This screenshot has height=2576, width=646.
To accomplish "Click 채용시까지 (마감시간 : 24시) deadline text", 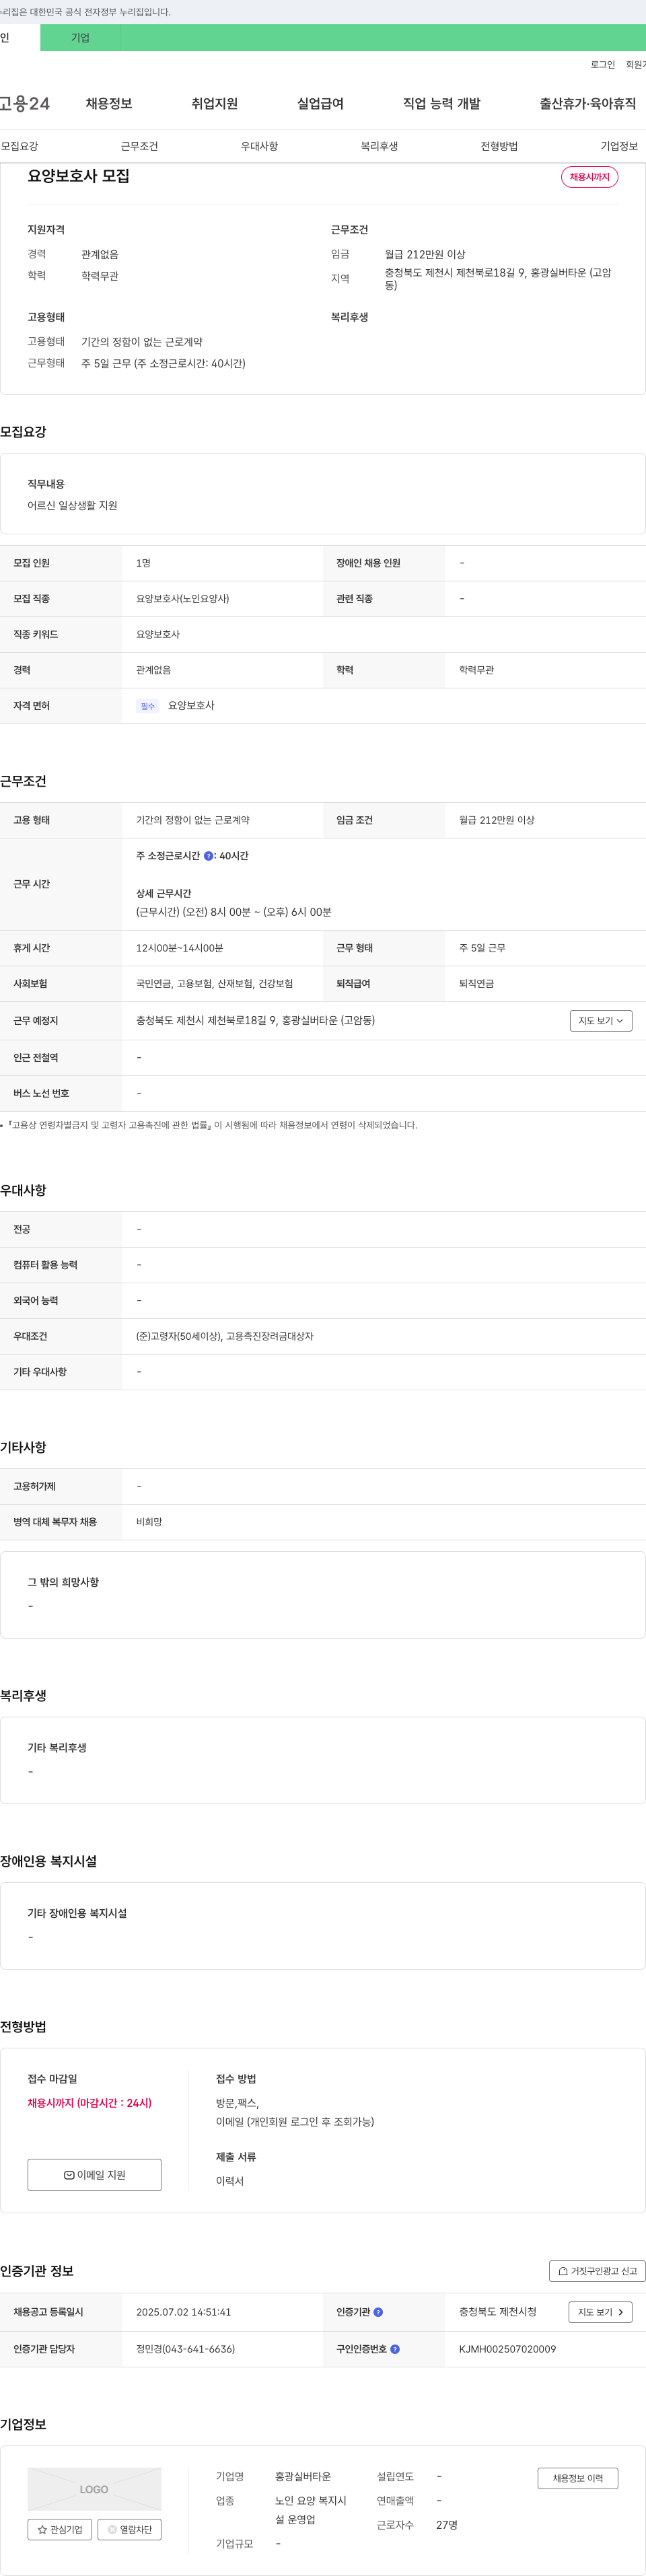I will 90,2103.
